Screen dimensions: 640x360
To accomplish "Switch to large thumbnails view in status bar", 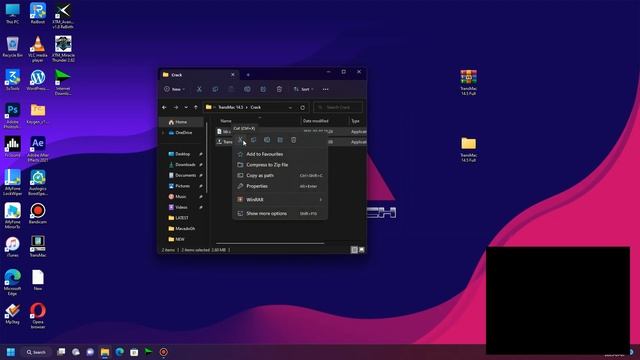I will tap(361, 250).
